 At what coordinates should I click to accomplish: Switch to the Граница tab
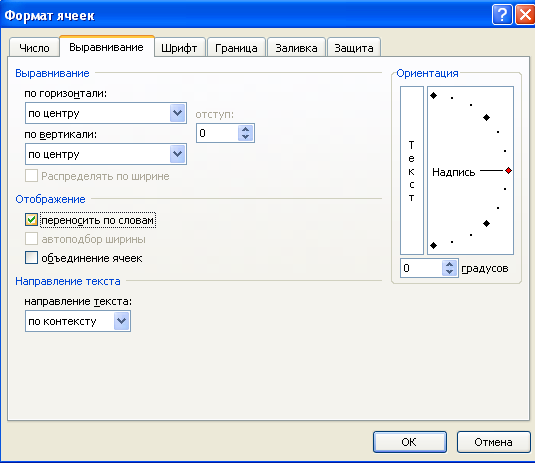(x=236, y=48)
